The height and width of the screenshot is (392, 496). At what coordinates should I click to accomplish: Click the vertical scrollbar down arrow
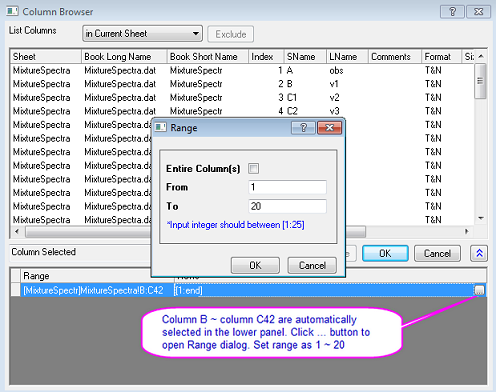pyautogui.click(x=480, y=218)
